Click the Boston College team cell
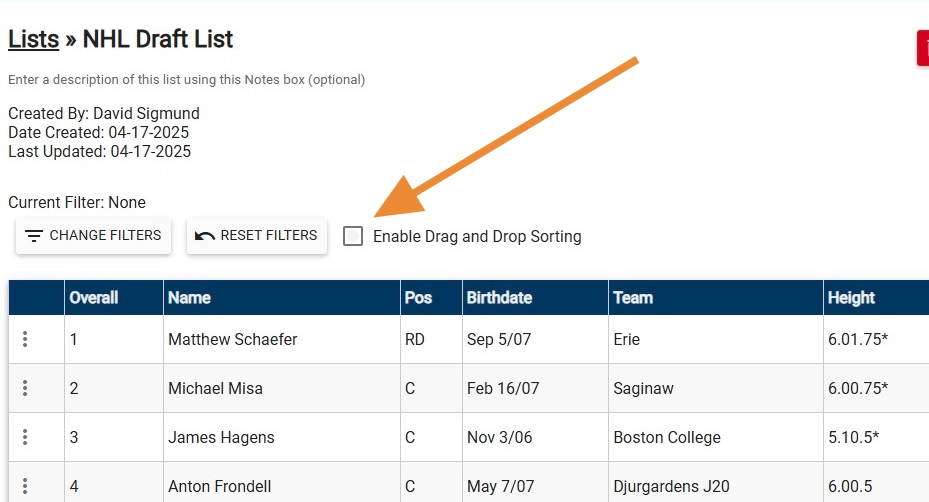This screenshot has height=502, width=929. 667,438
